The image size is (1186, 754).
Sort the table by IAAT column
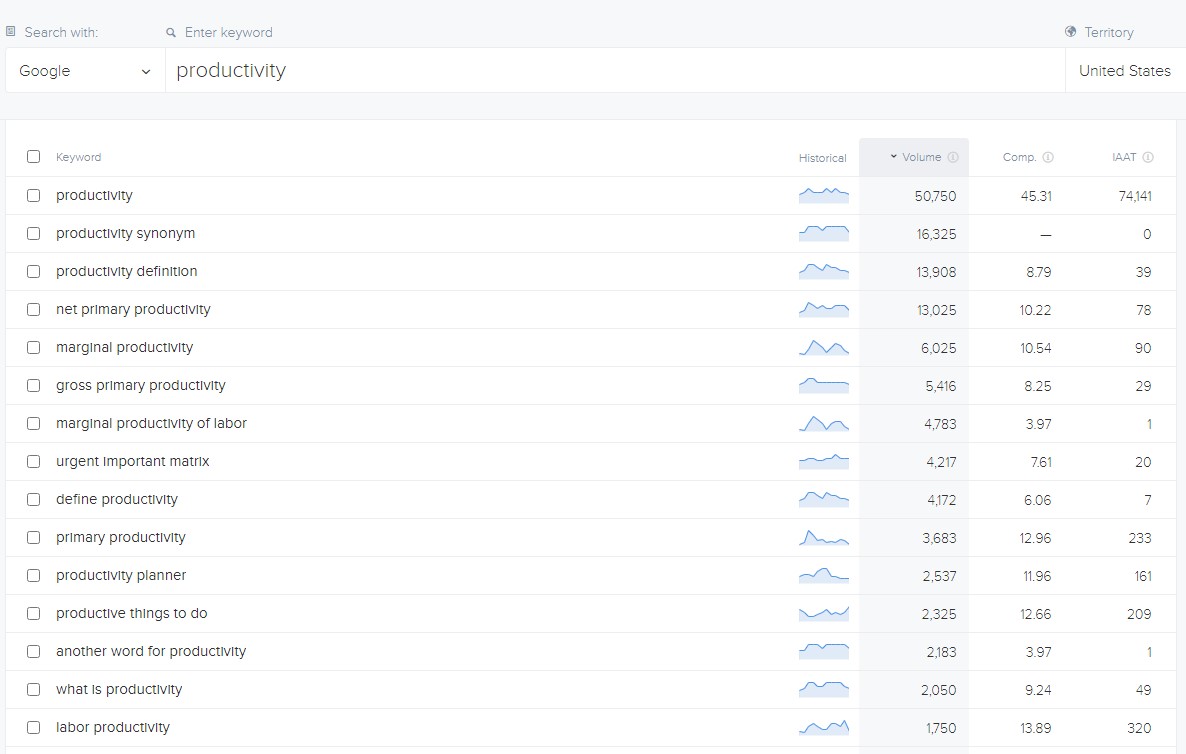click(x=1124, y=157)
